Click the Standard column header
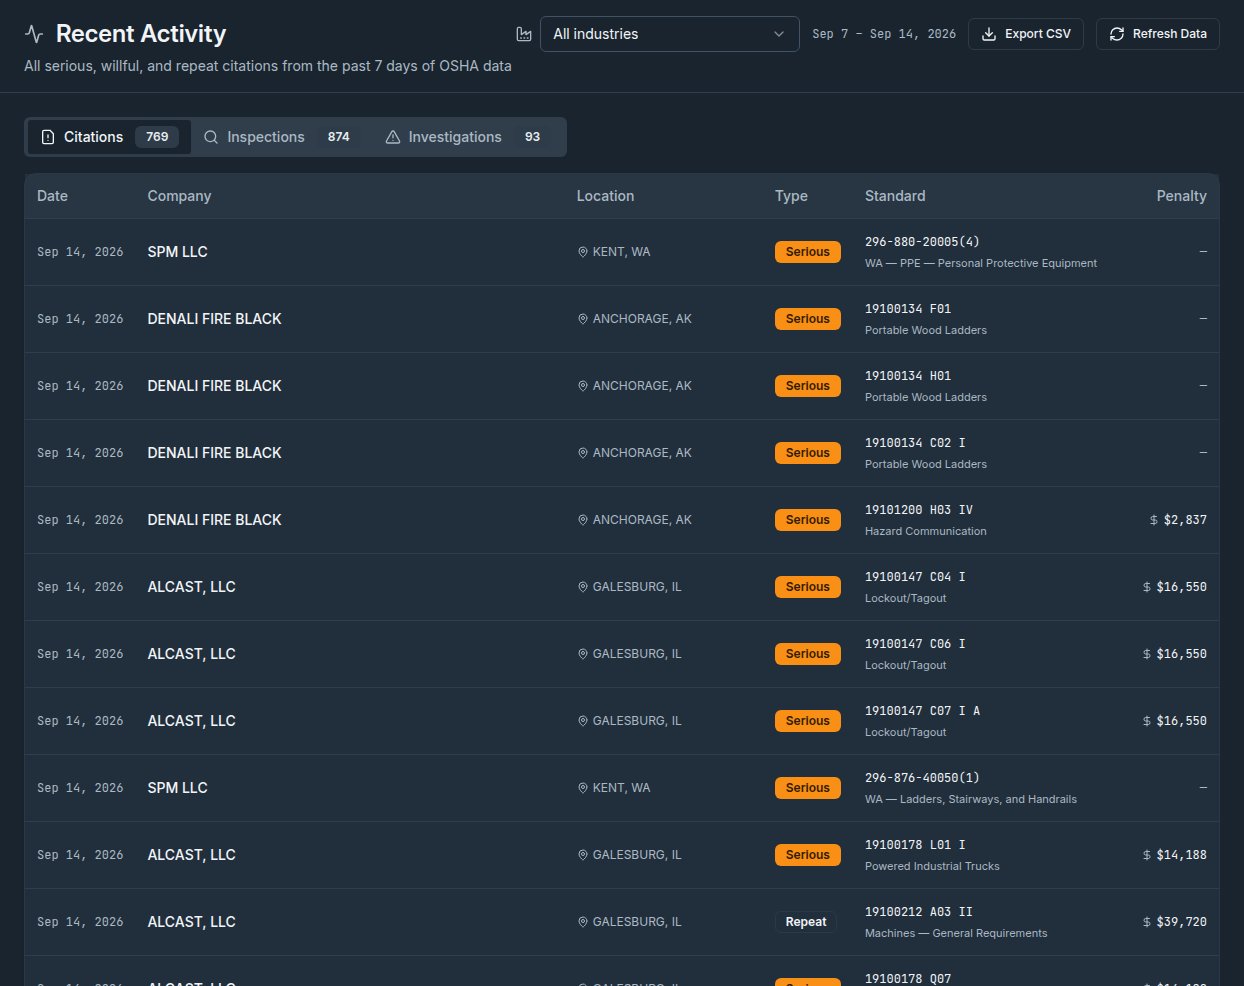The height and width of the screenshot is (986, 1244). coord(895,196)
